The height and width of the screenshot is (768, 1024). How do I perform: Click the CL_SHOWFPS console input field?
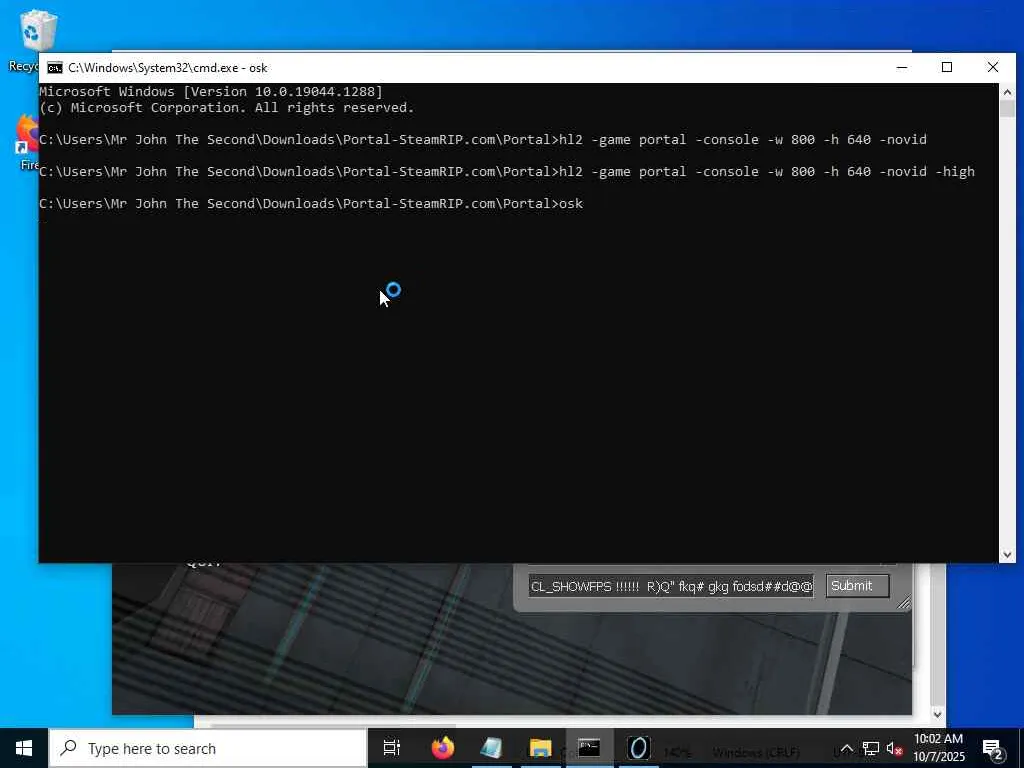pos(671,586)
